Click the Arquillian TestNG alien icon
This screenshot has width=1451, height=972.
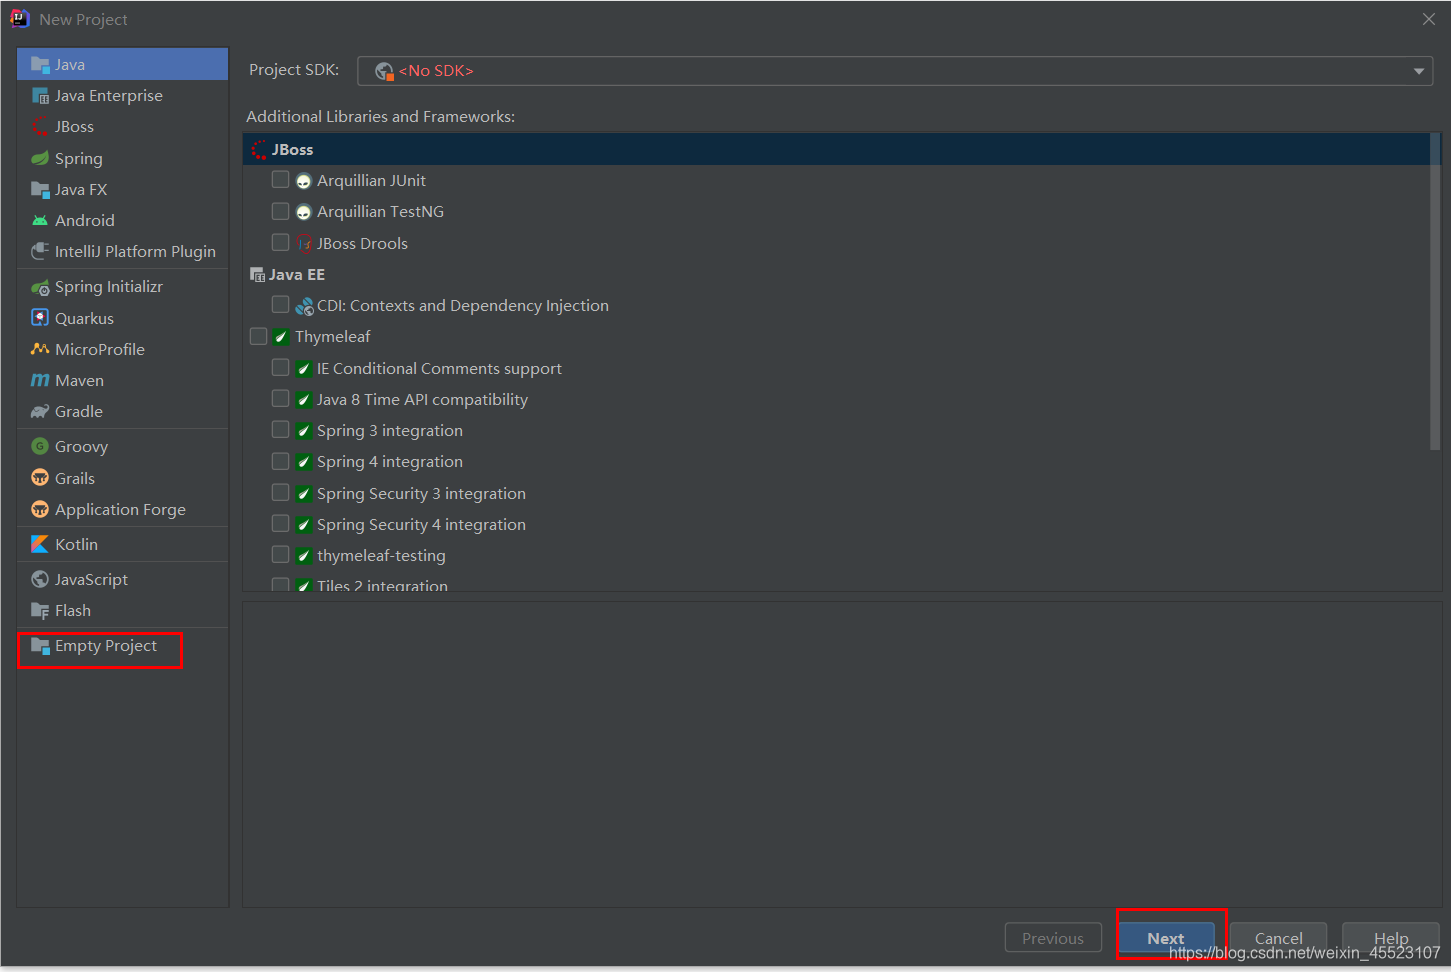click(x=304, y=212)
